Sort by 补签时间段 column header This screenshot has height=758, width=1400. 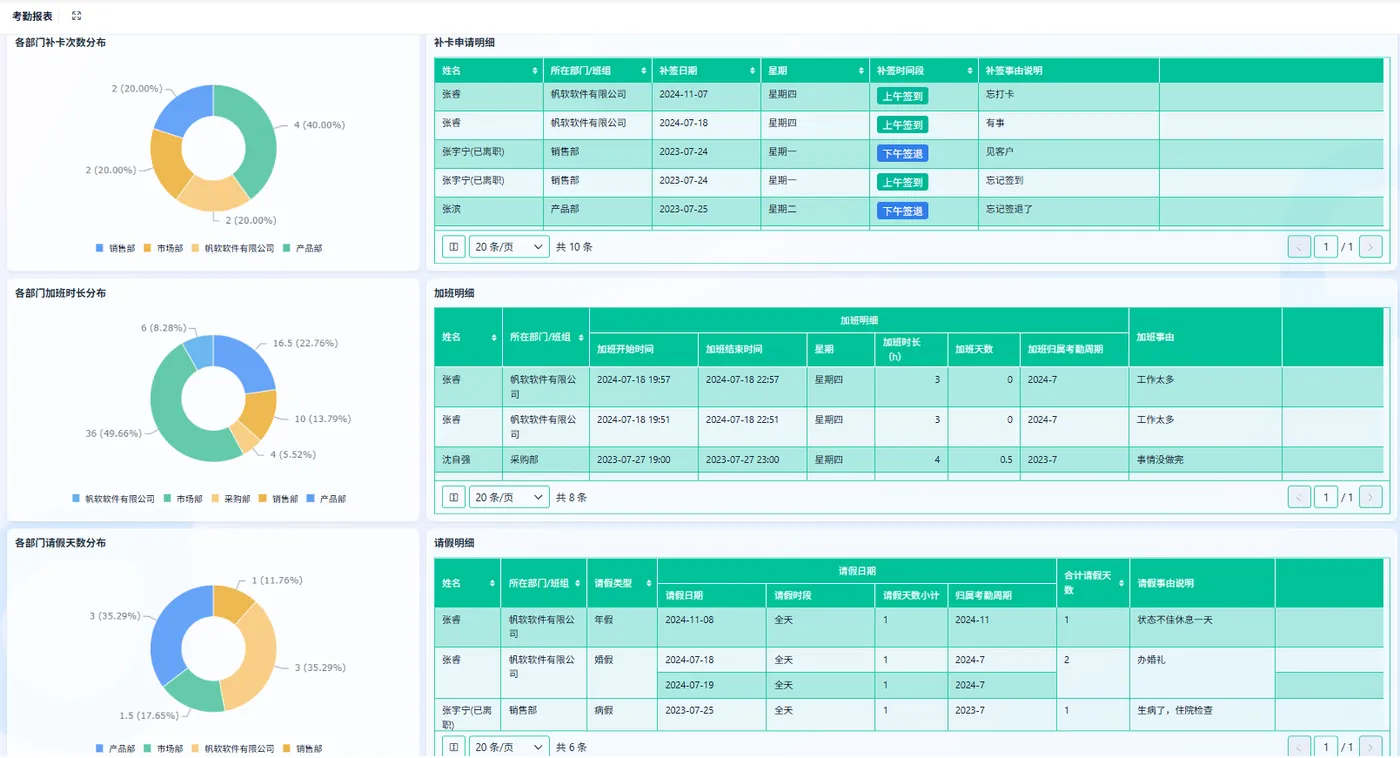[924, 71]
